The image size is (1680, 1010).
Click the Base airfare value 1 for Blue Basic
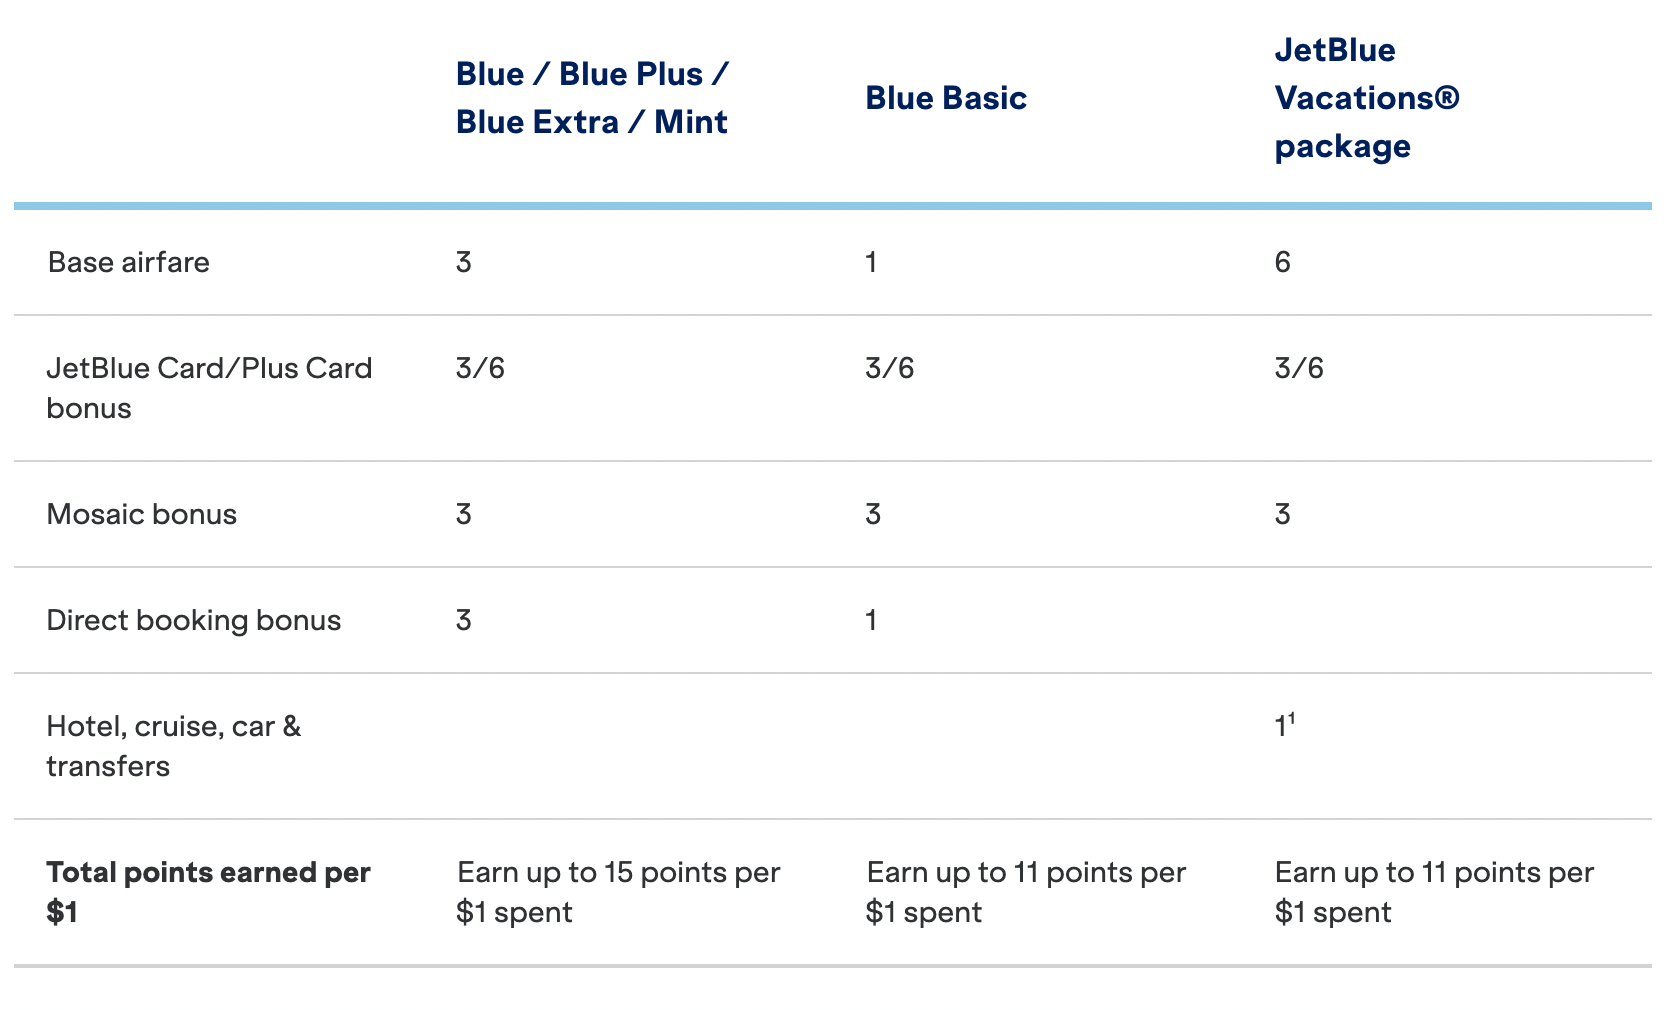[871, 262]
